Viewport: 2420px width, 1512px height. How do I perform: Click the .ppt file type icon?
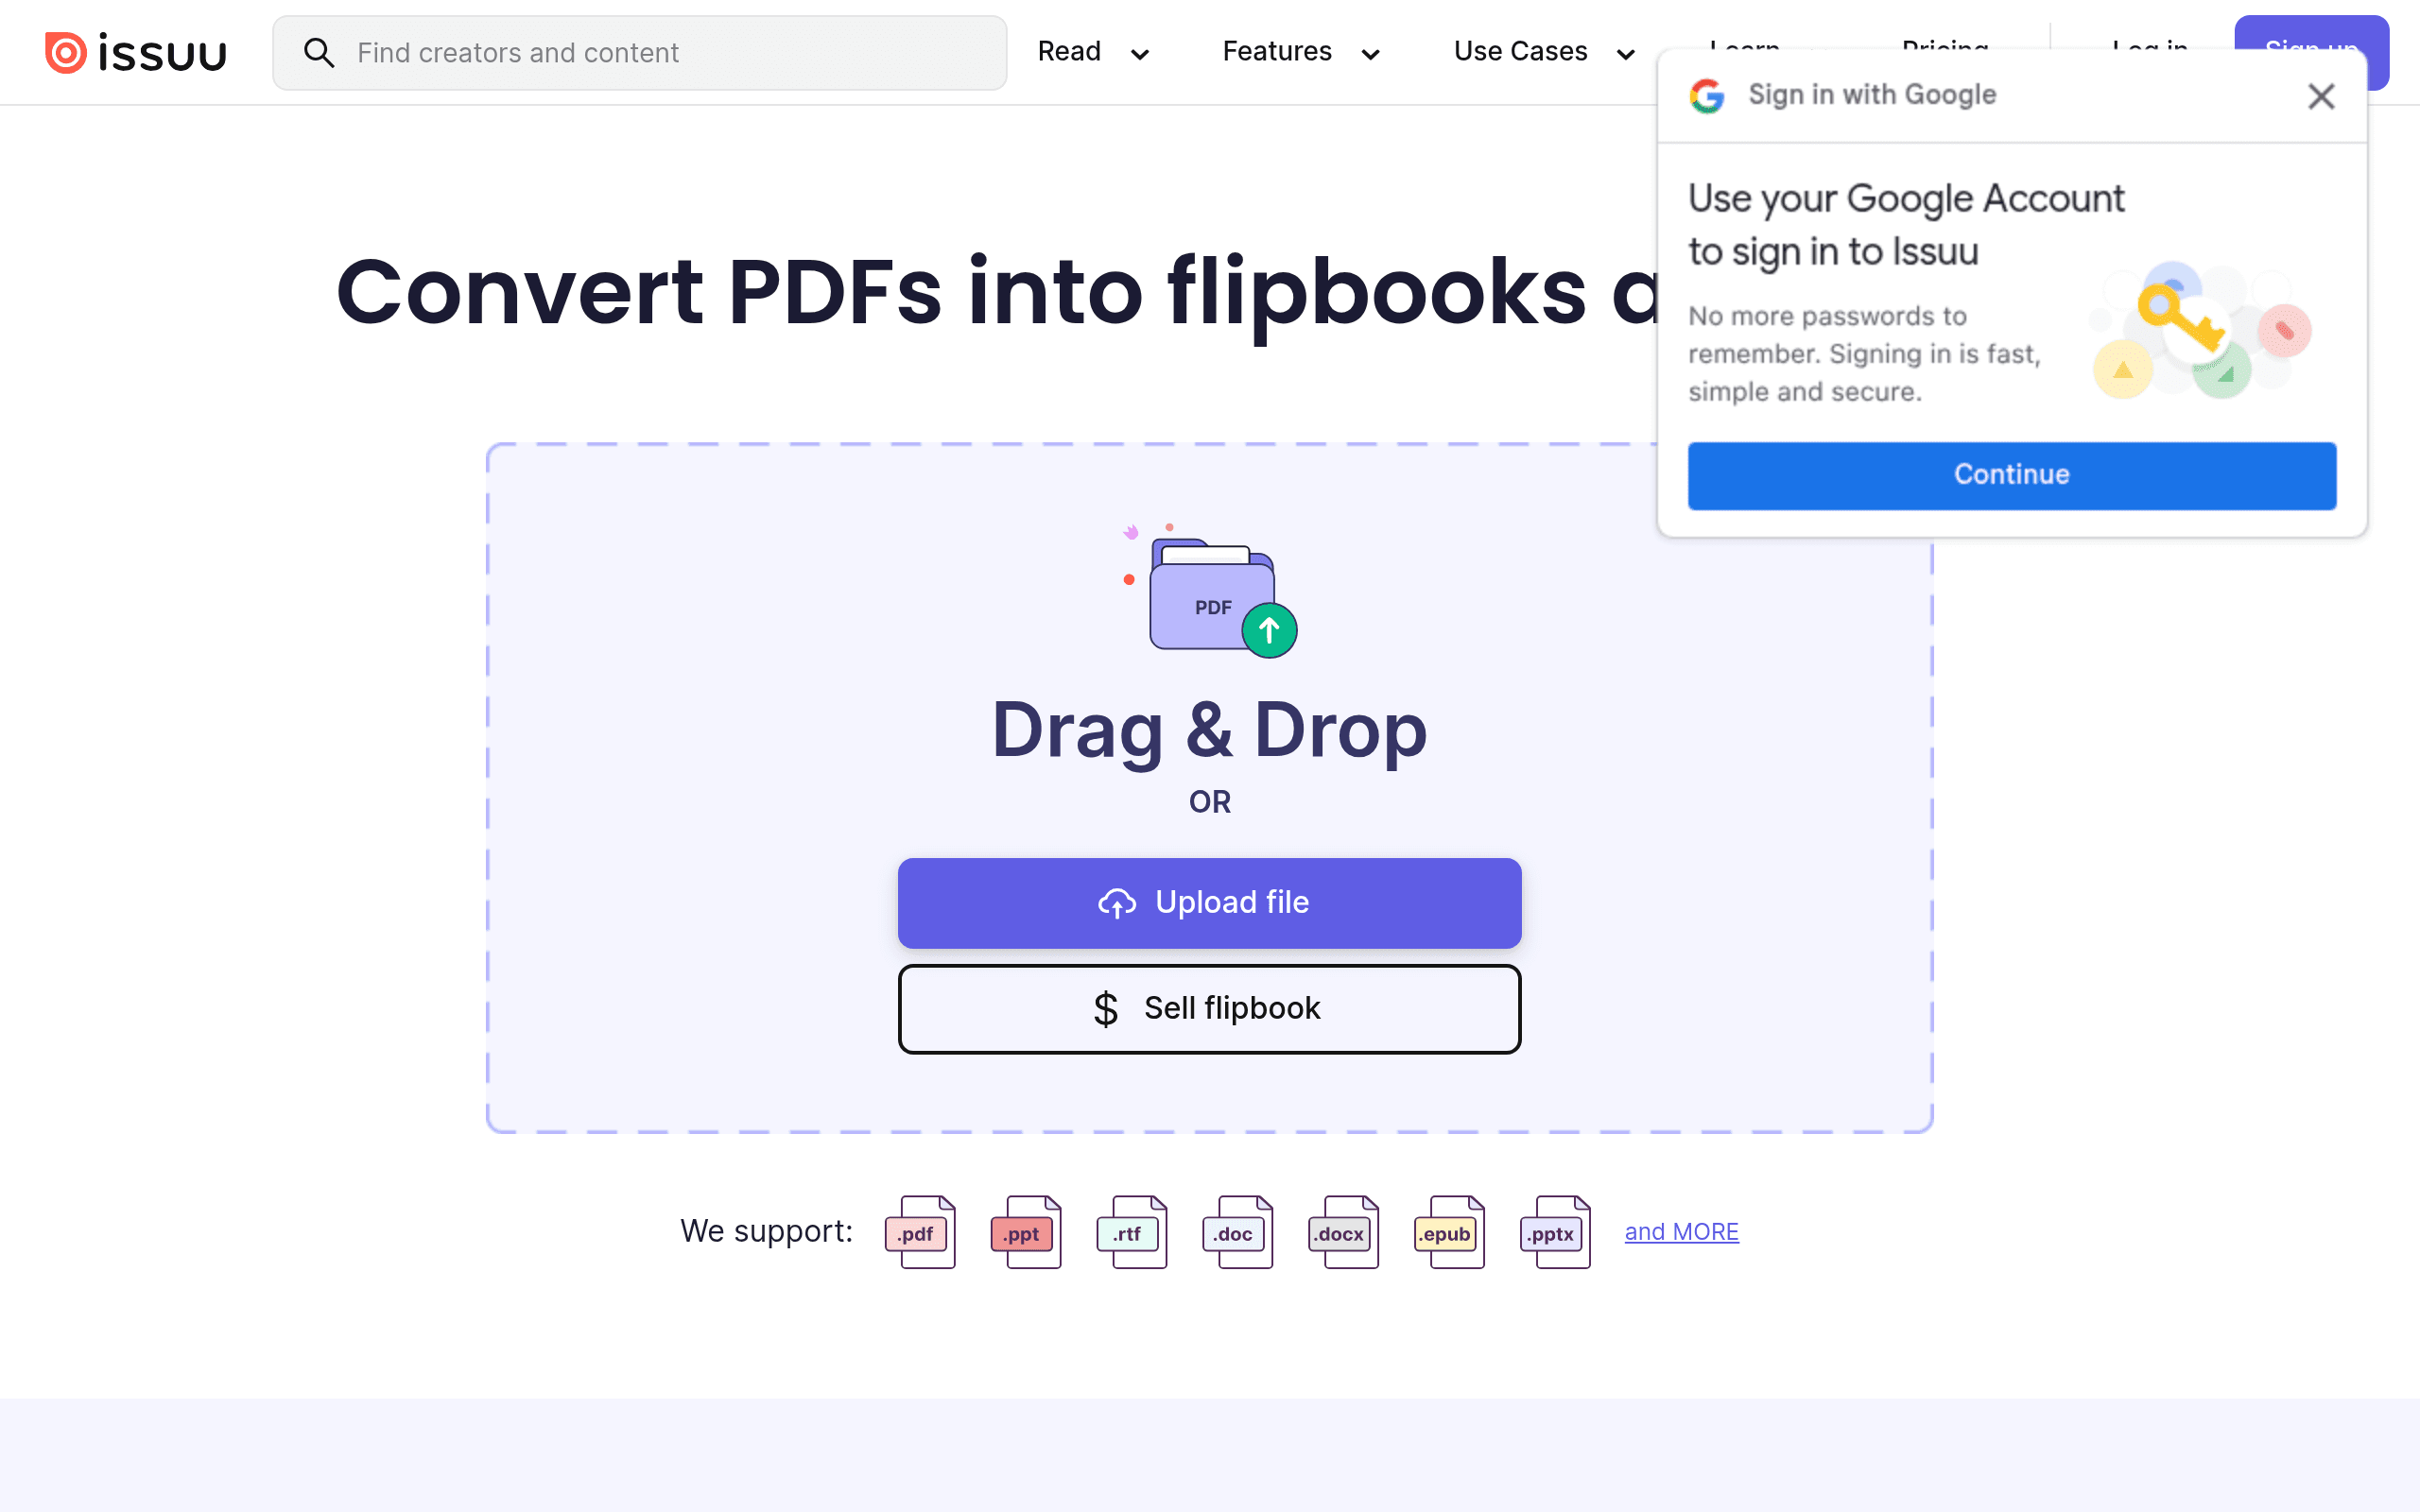pos(1026,1232)
